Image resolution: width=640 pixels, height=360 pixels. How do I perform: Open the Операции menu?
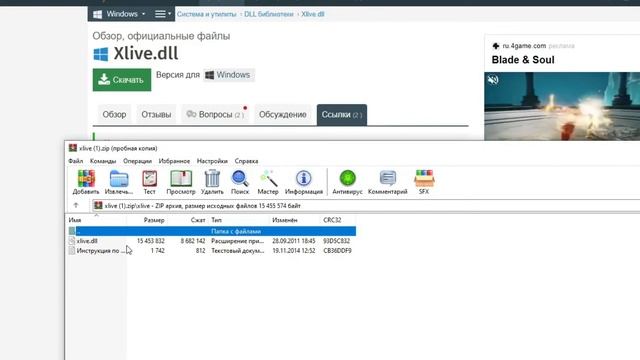coord(138,161)
